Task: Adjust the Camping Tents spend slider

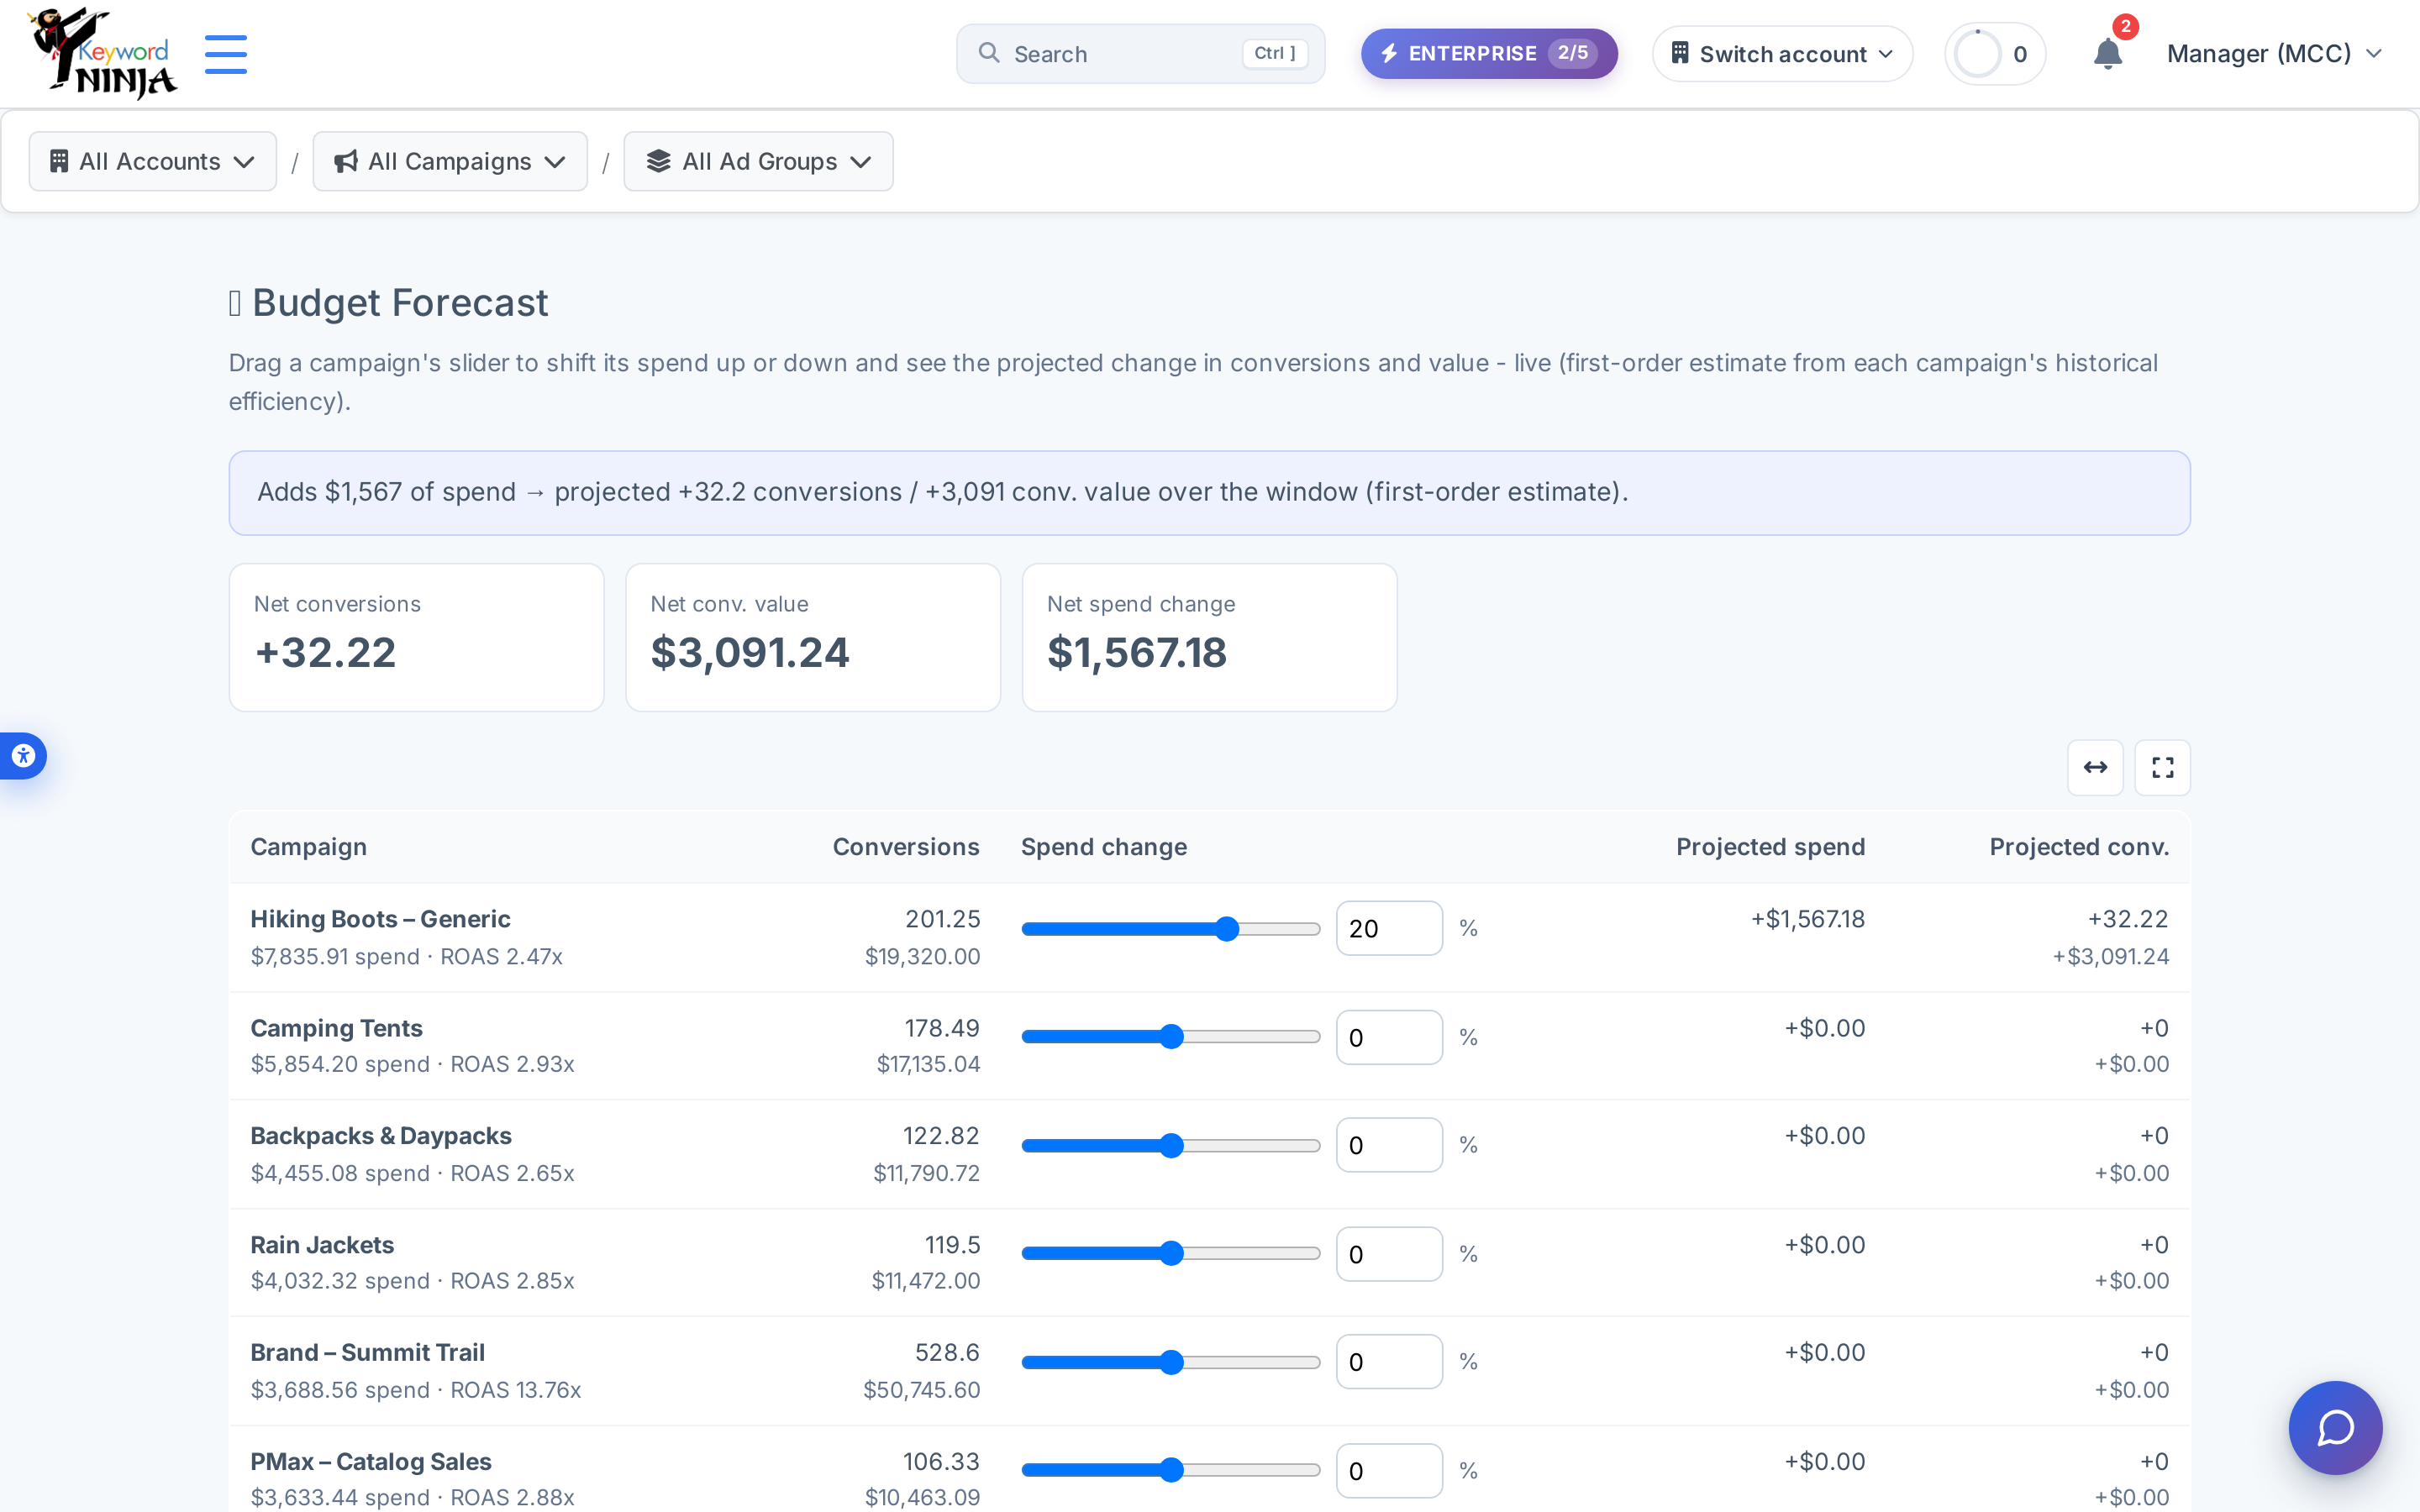Action: click(x=1171, y=1037)
